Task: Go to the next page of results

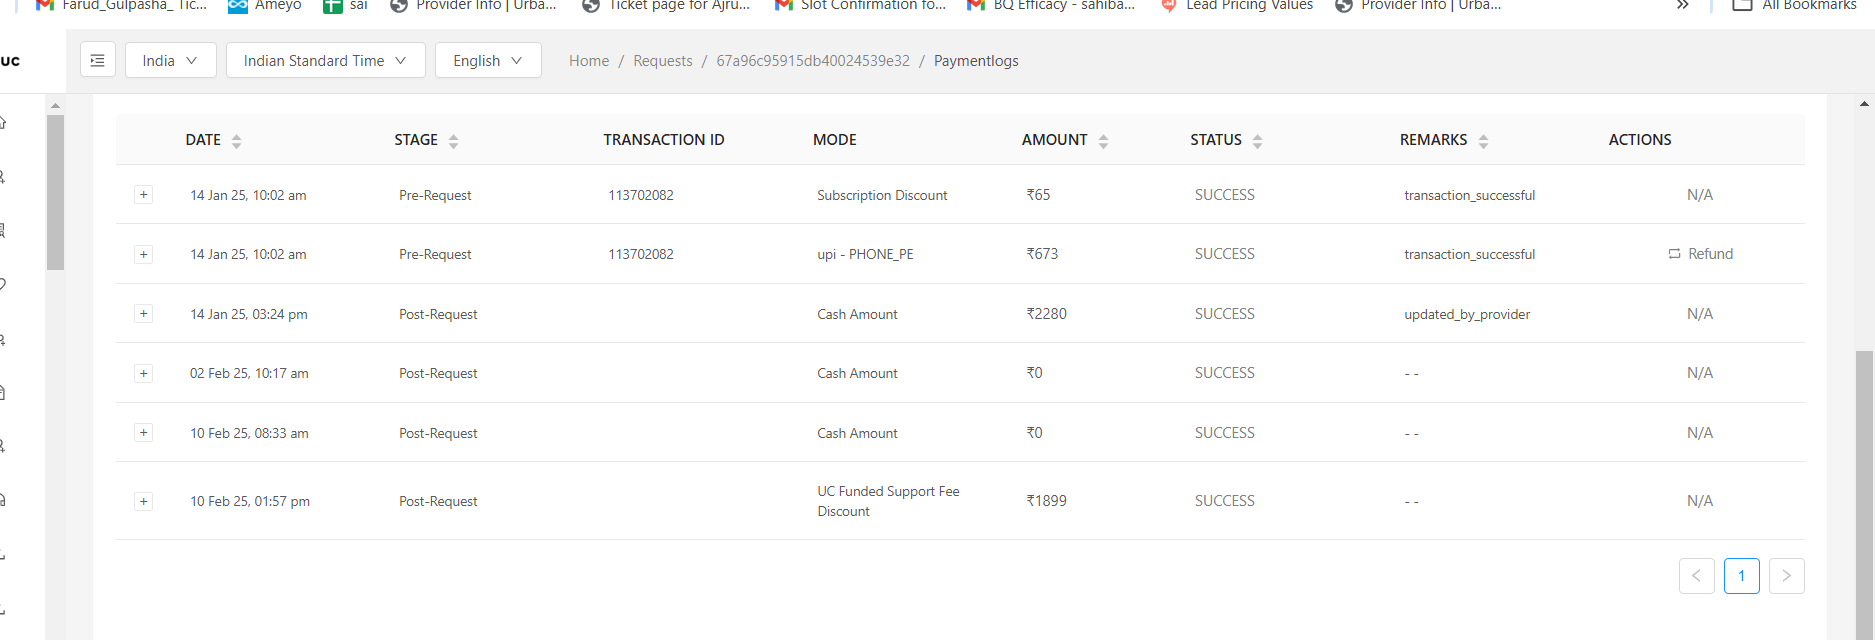Action: click(1786, 576)
